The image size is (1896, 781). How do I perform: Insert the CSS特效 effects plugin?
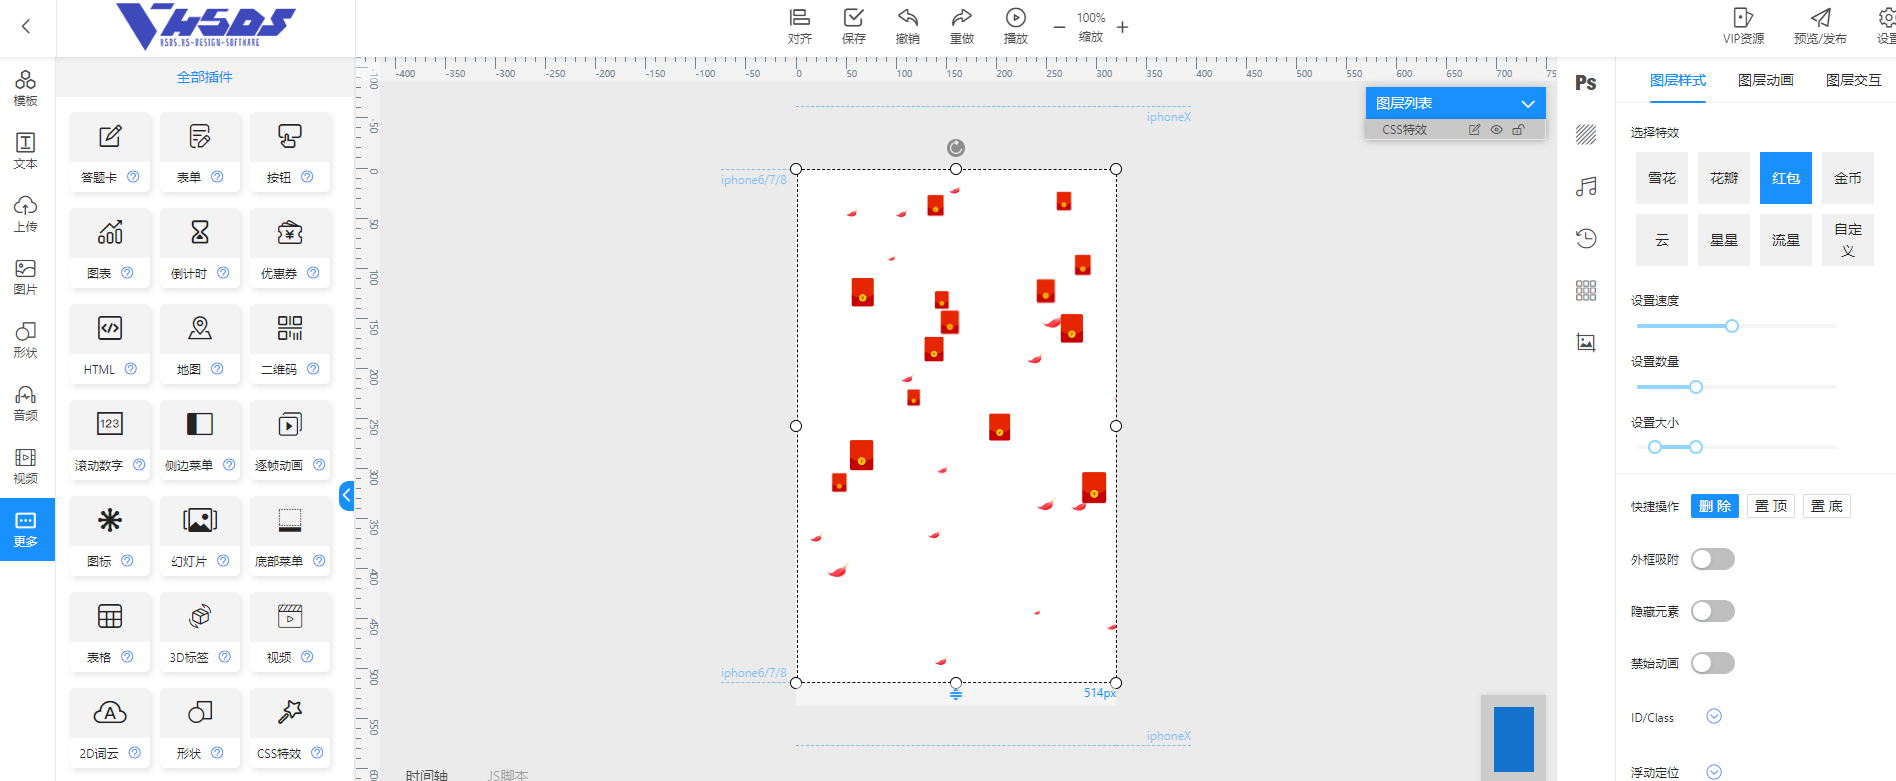290,728
